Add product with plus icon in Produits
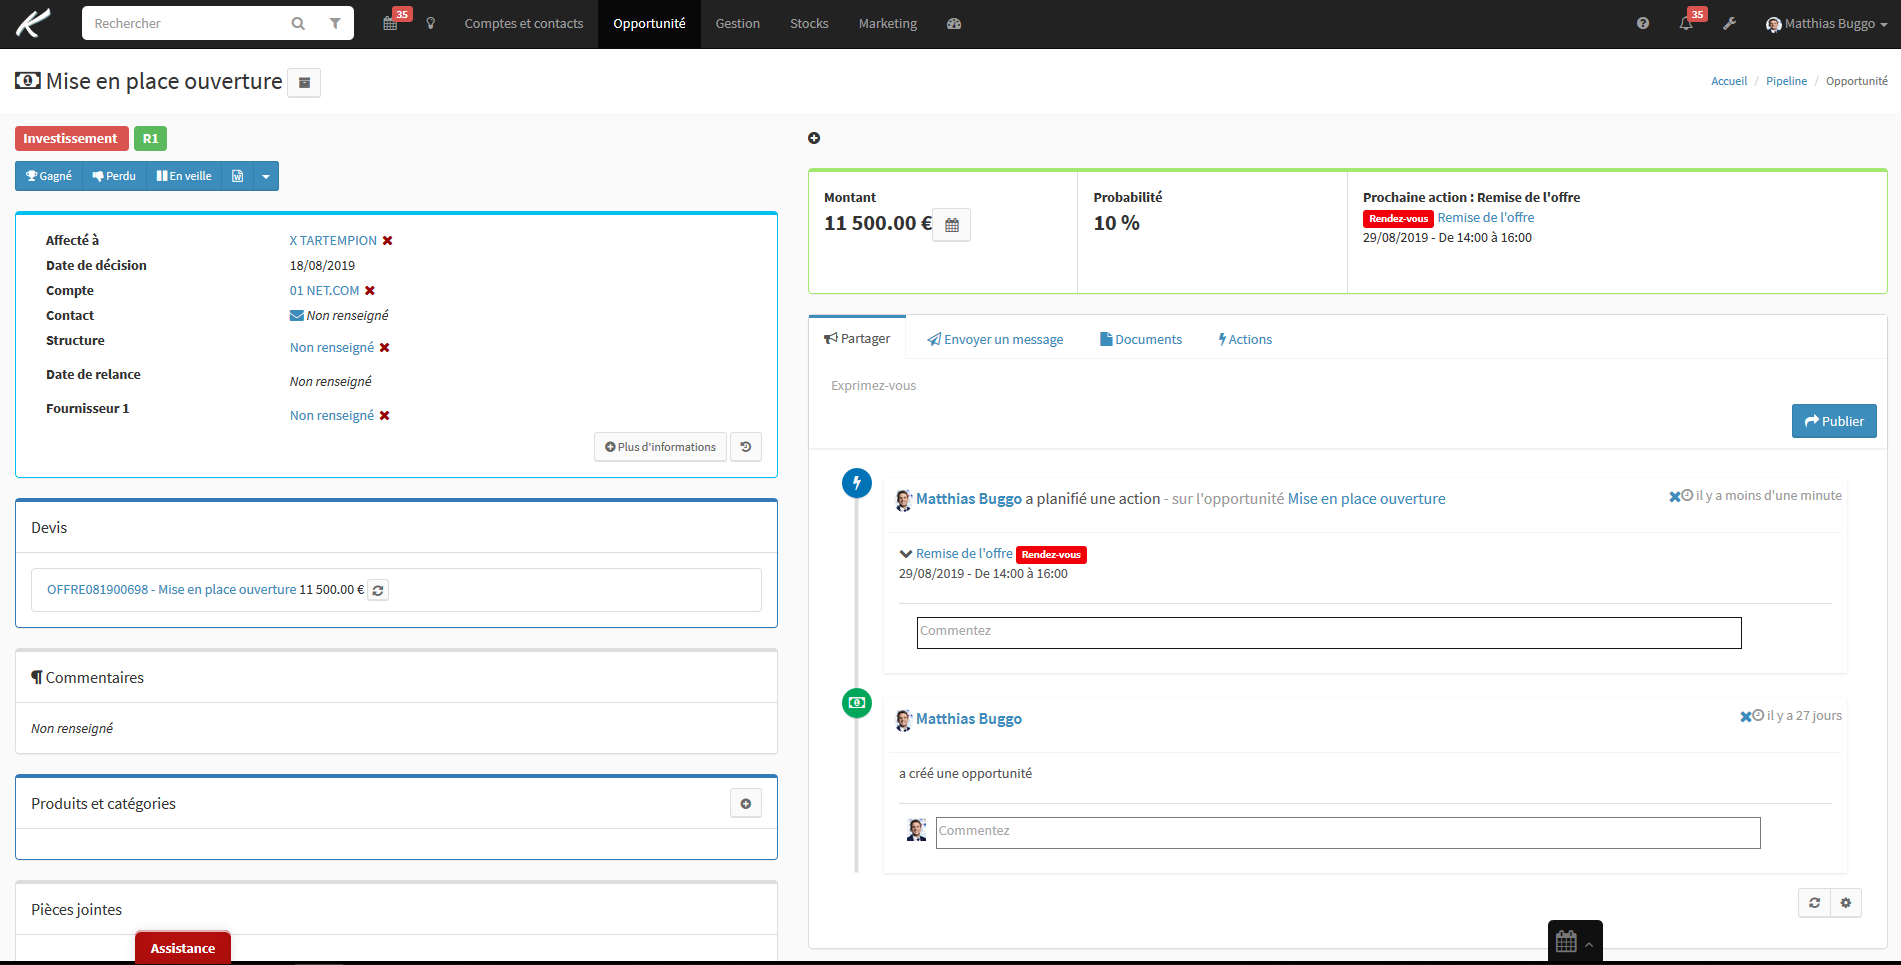The height and width of the screenshot is (965, 1901). point(746,804)
